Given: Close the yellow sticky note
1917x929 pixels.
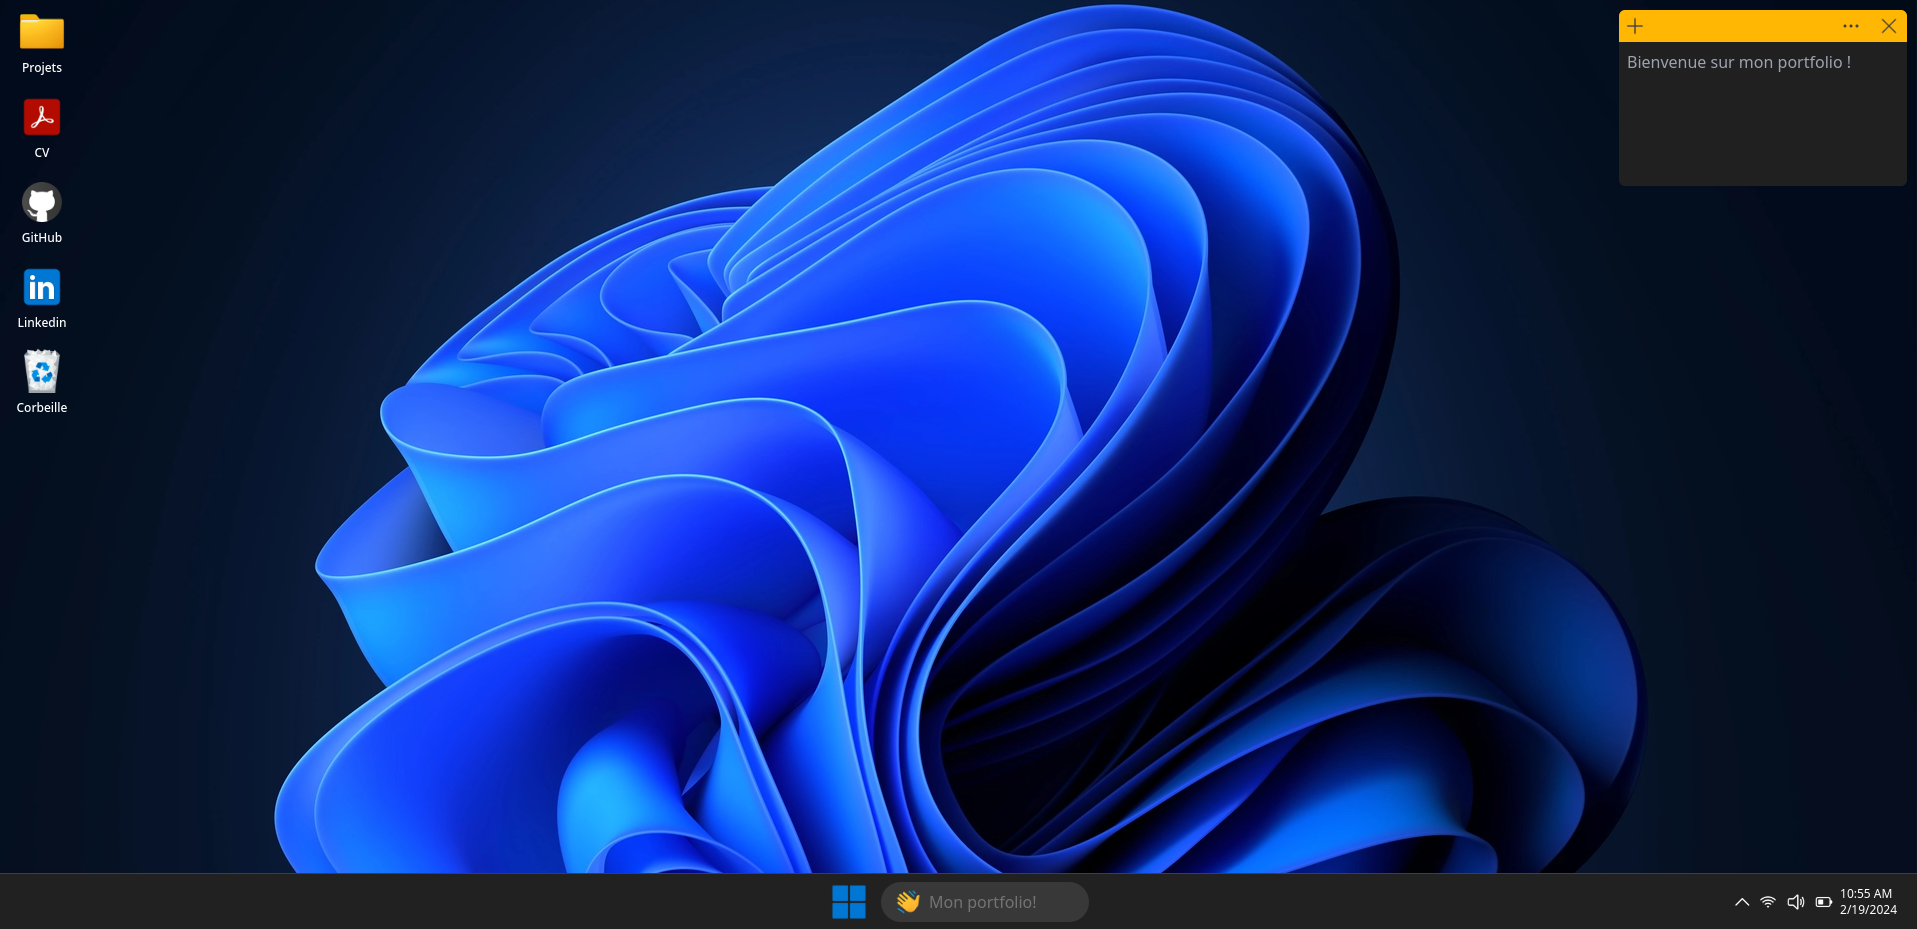Looking at the screenshot, I should pos(1888,26).
